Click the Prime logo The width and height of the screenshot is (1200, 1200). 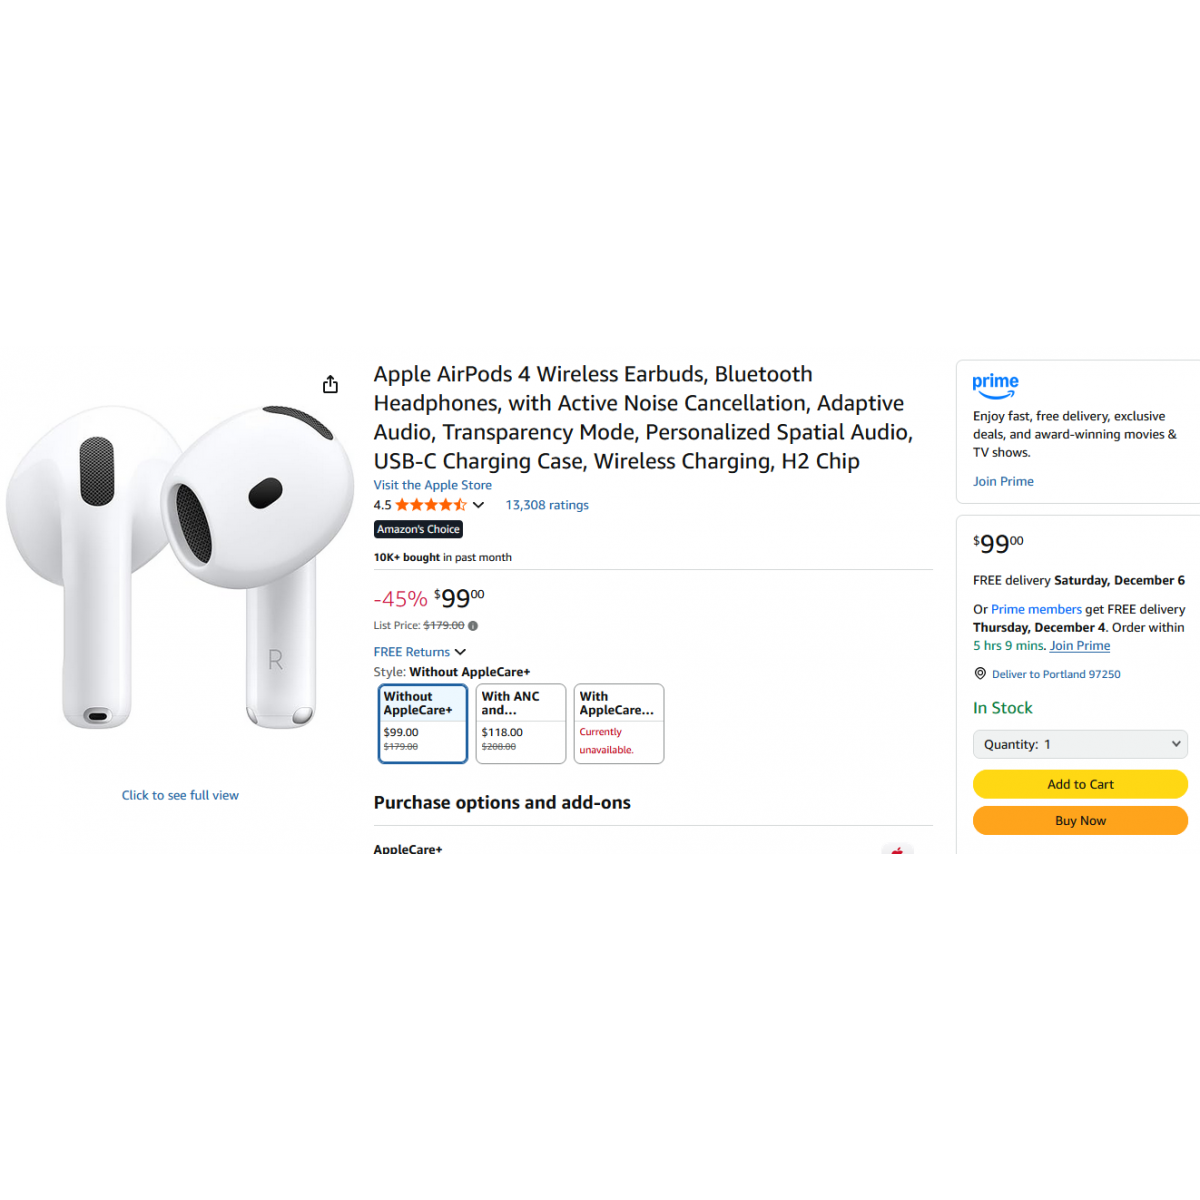point(996,386)
